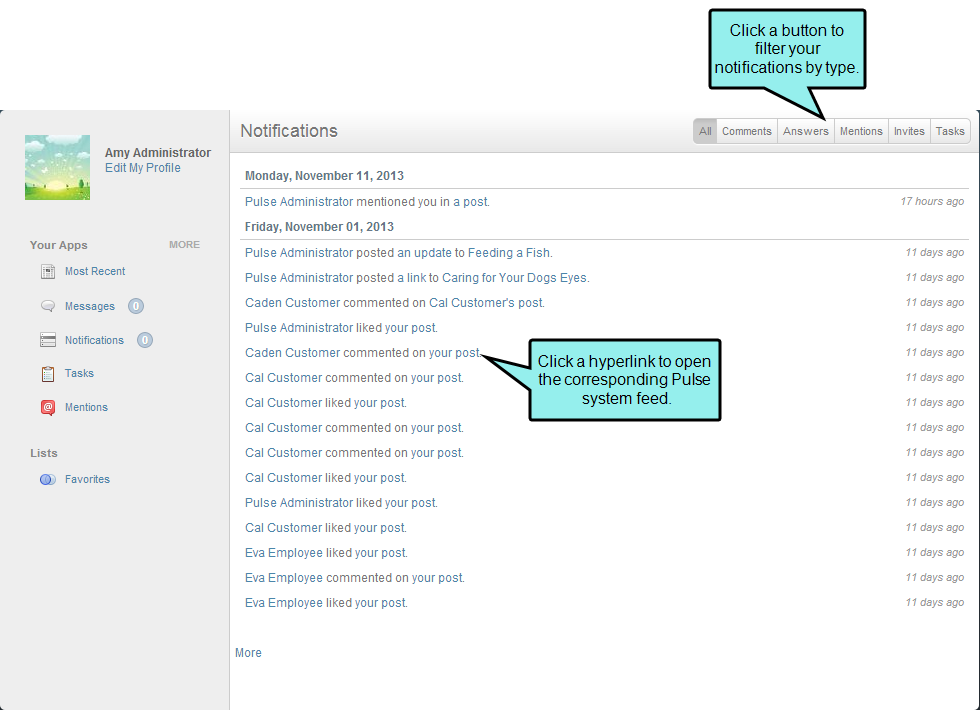Click Eva Employee in 'commented on your post'
Image resolution: width=980 pixels, height=710 pixels.
coord(284,578)
